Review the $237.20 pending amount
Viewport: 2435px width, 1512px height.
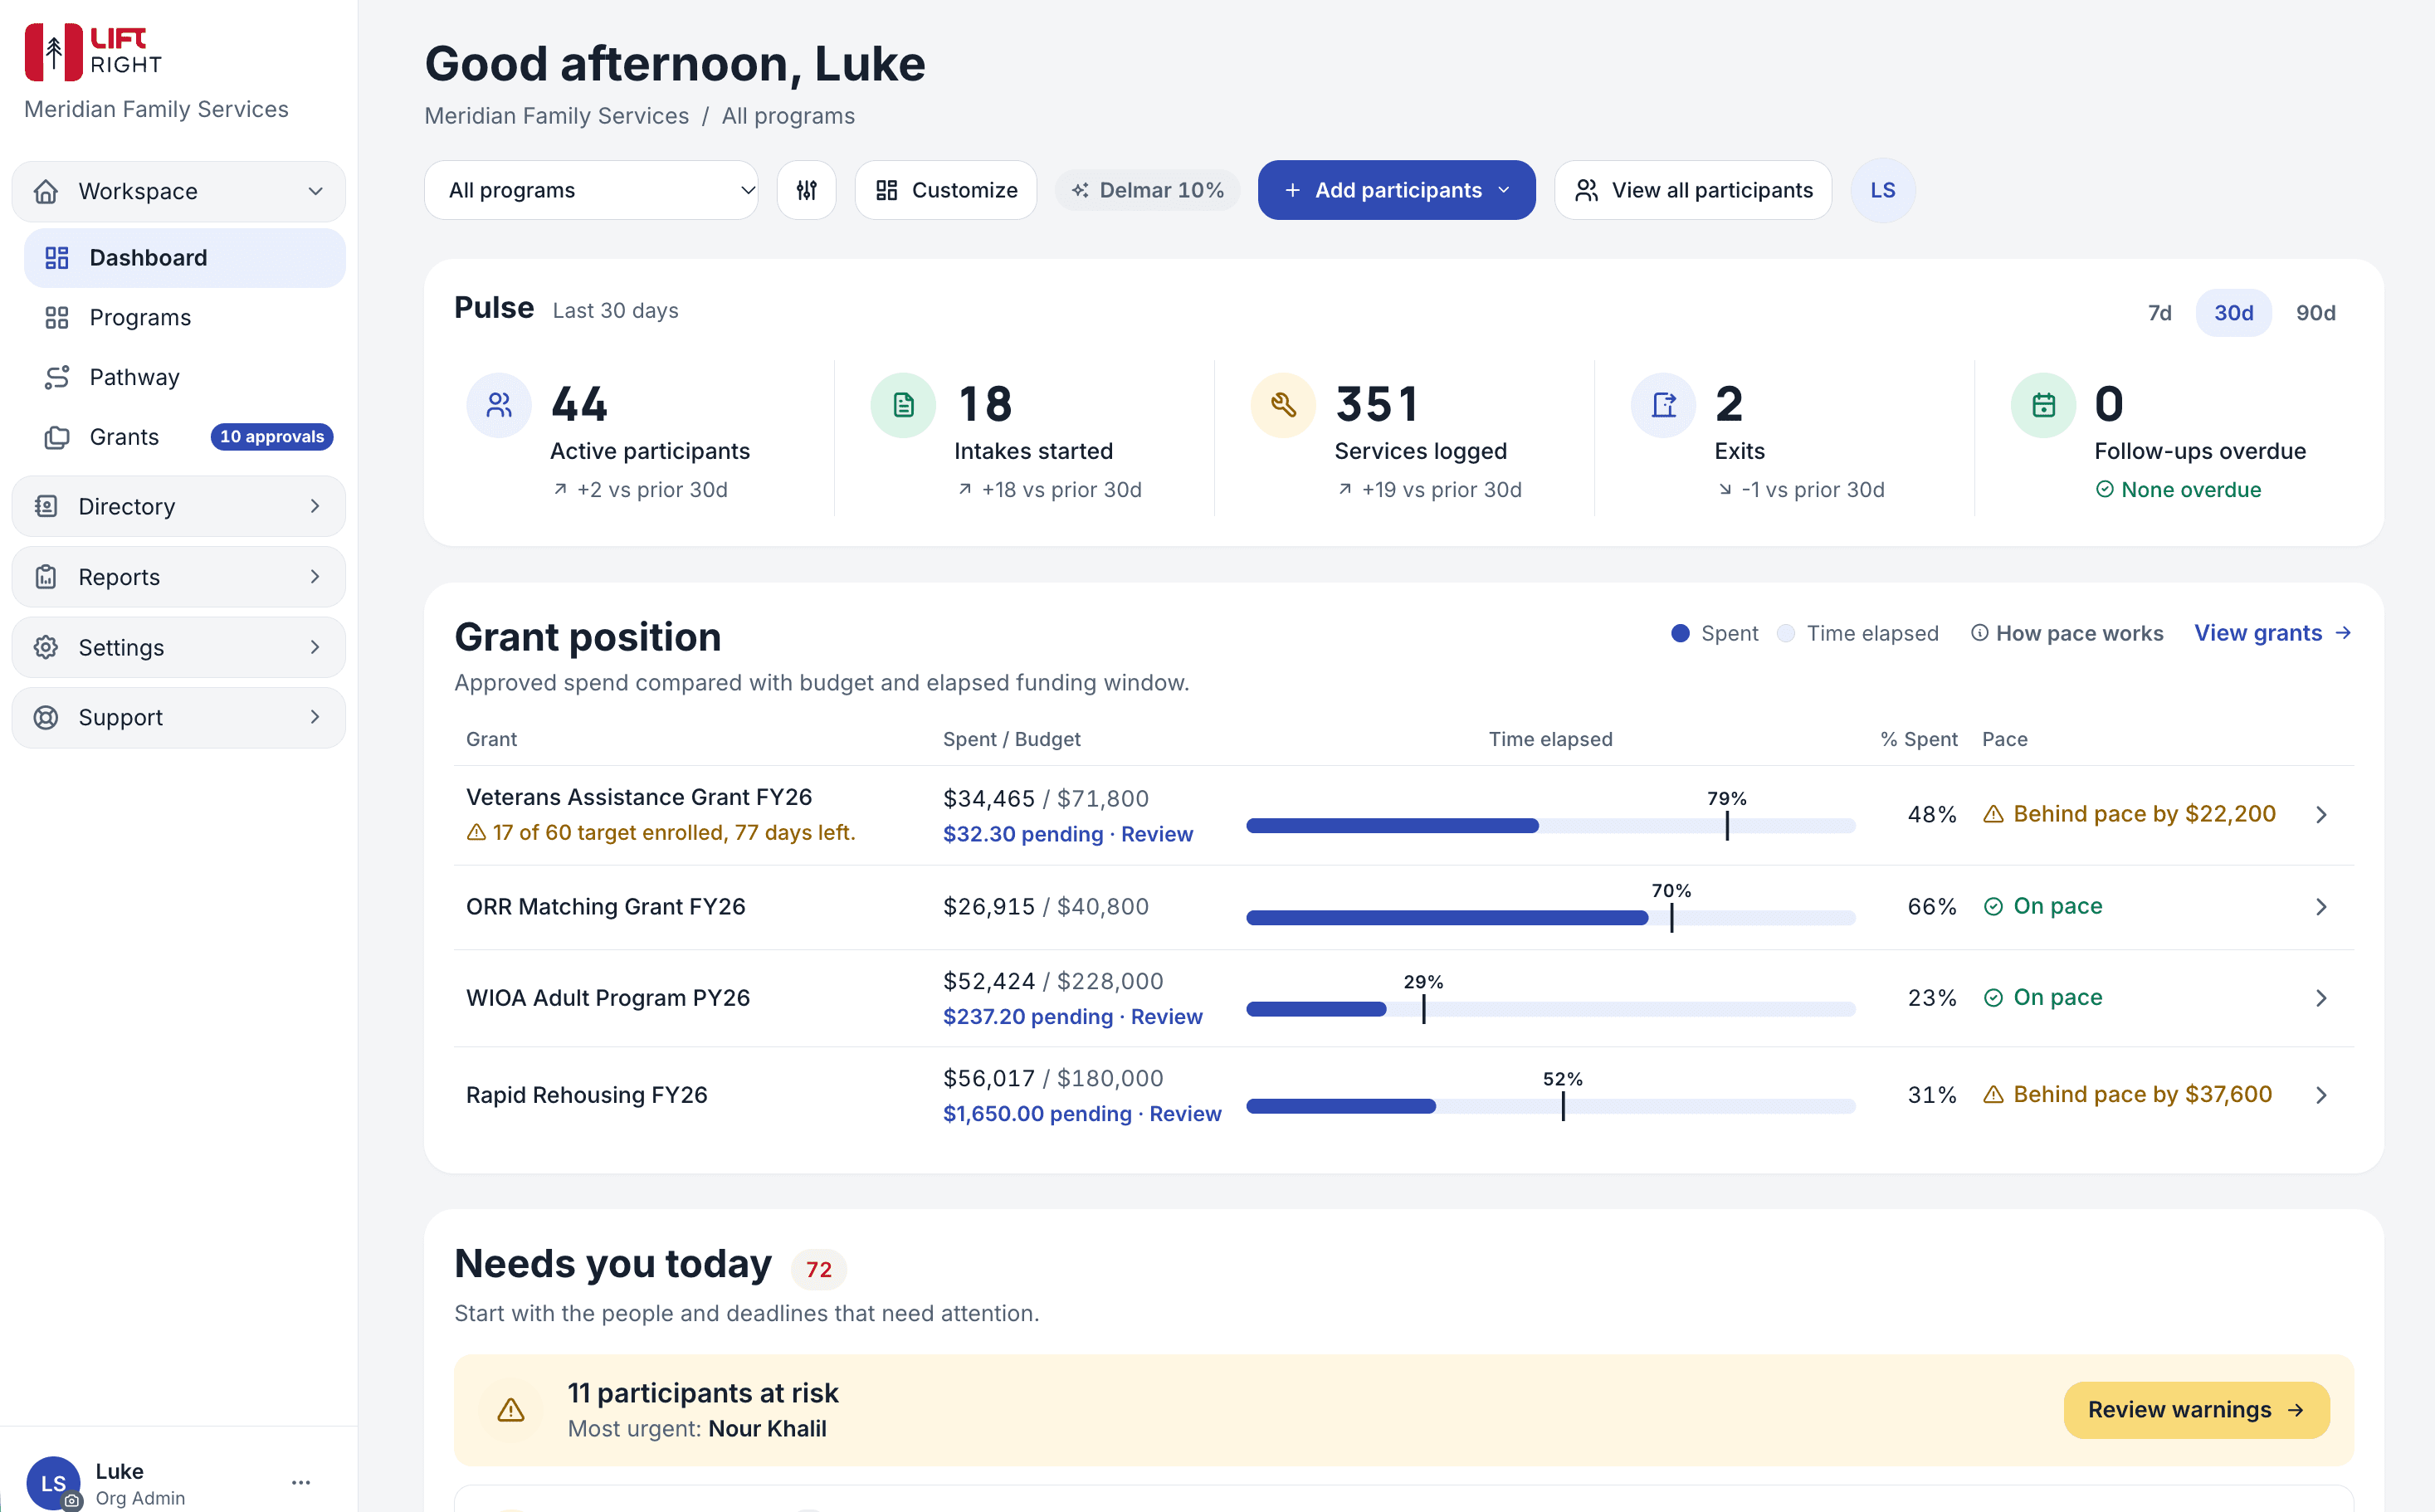1072,1016
